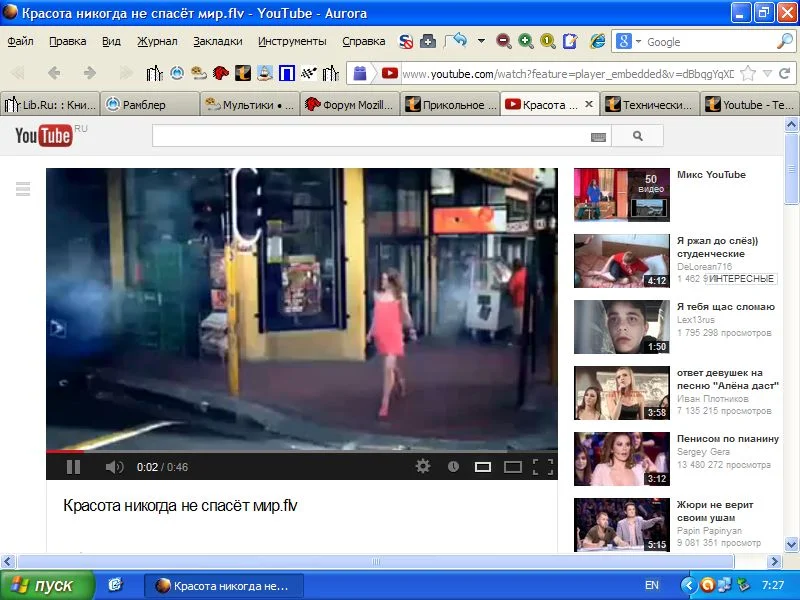Click the Watch Later clock icon
800x600 pixels.
click(x=453, y=466)
